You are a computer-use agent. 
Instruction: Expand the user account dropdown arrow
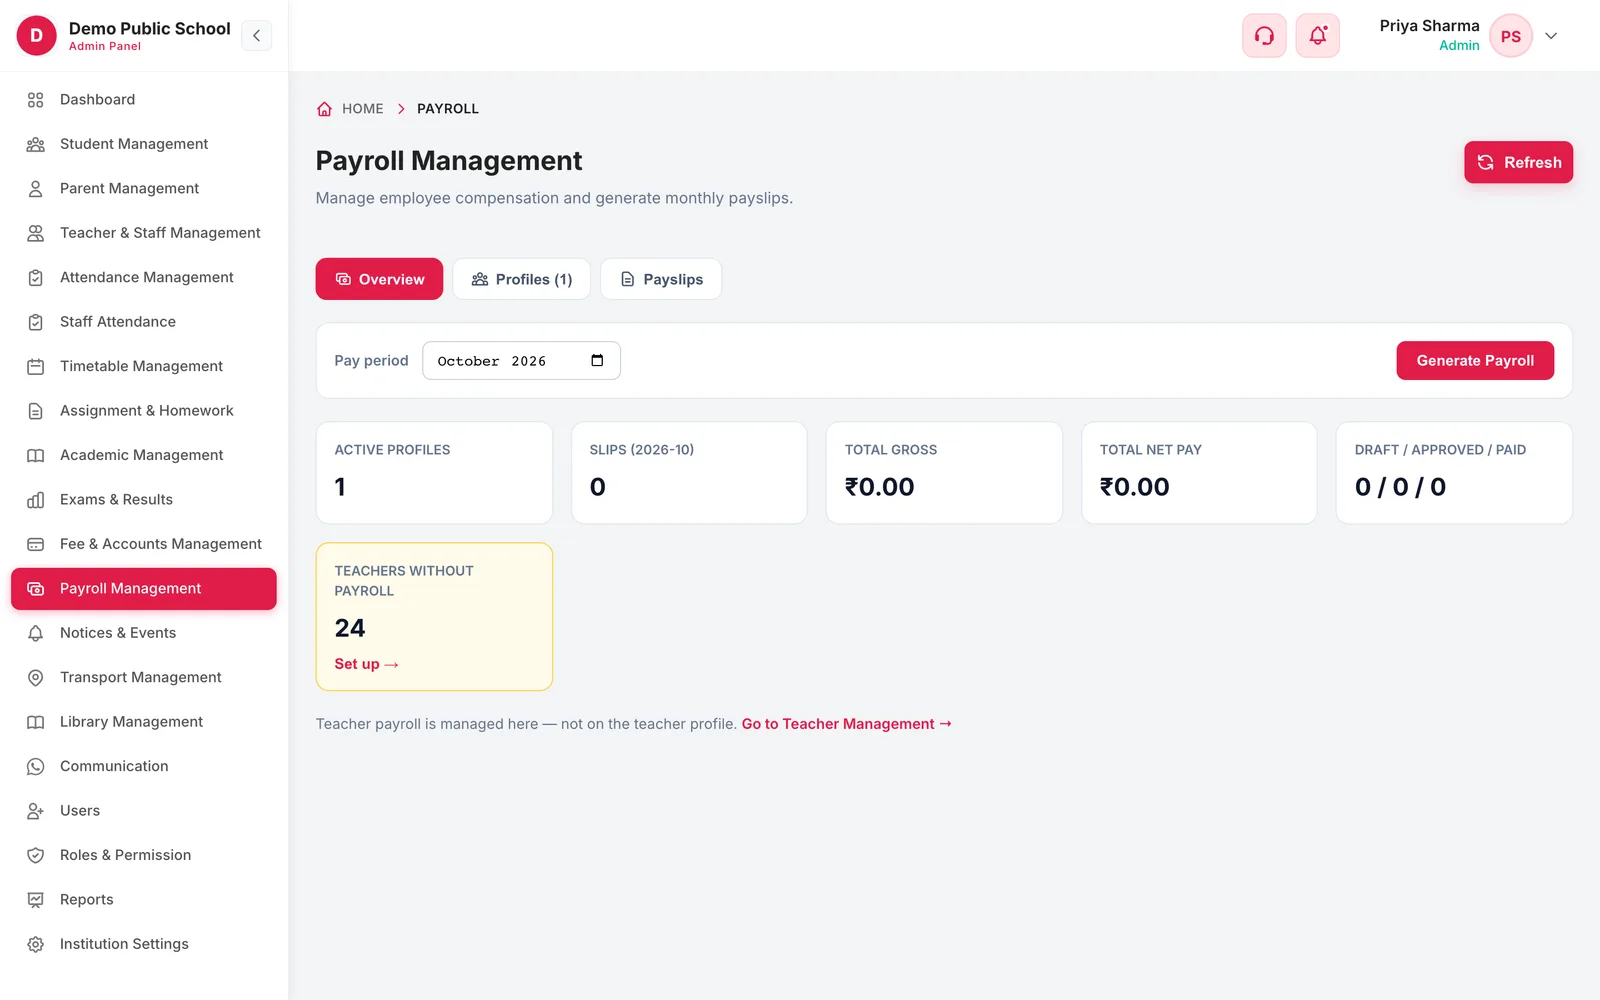[1551, 36]
